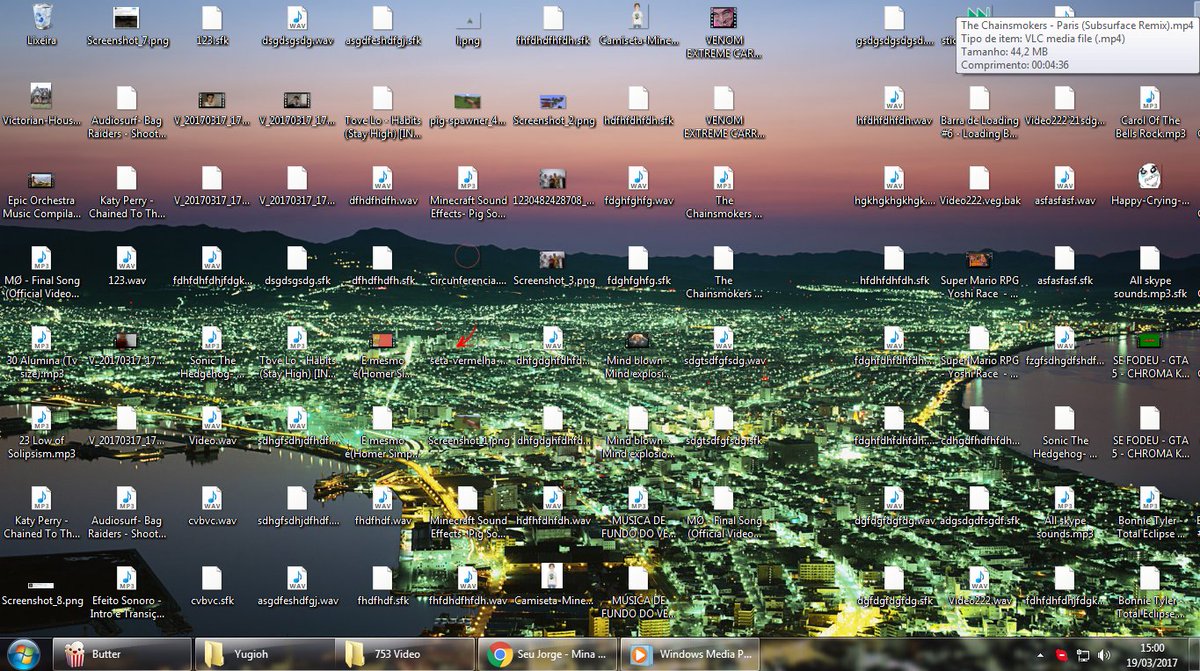The image size is (1200, 671).
Task: Select the fdghfghfg.wav audio file
Action: point(638,185)
